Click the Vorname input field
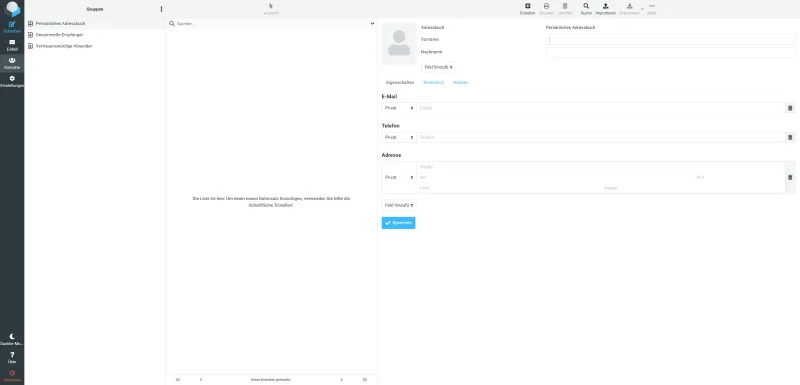The image size is (800, 385). pyautogui.click(x=670, y=39)
